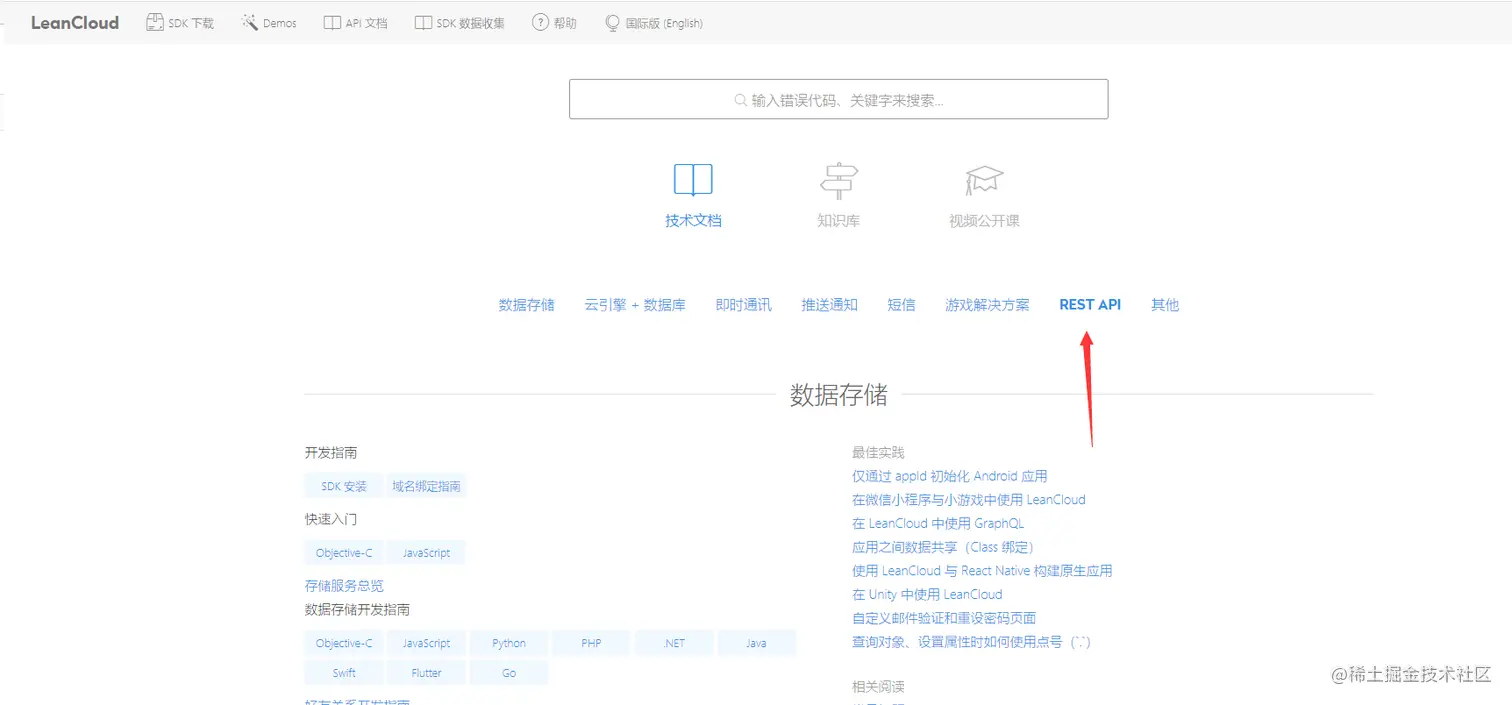The image size is (1512, 705).
Task: Select the open book 技术文档 icon
Action: point(693,180)
